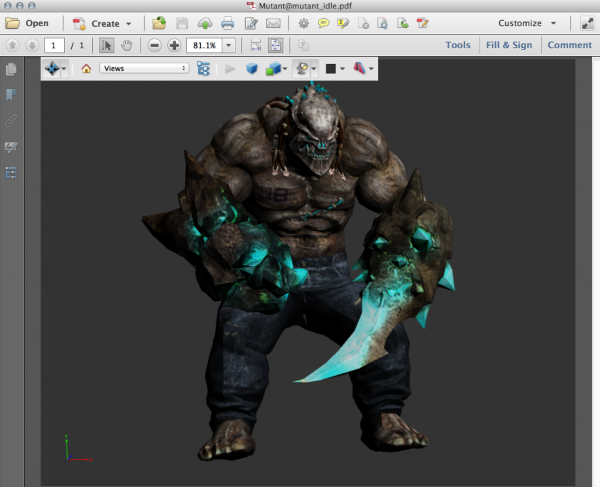Show Page Thumbnails panel
Image resolution: width=600 pixels, height=487 pixels.
tap(11, 69)
